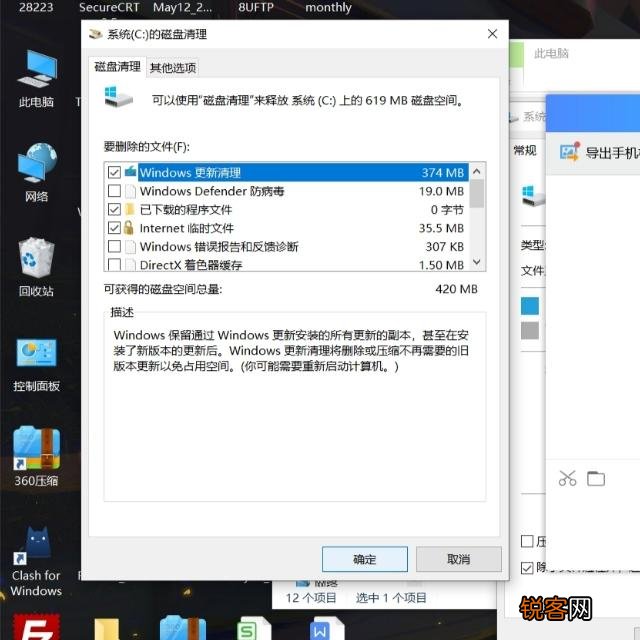
Task: Click the Windows 更新清理 item icon
Action: tap(130, 172)
